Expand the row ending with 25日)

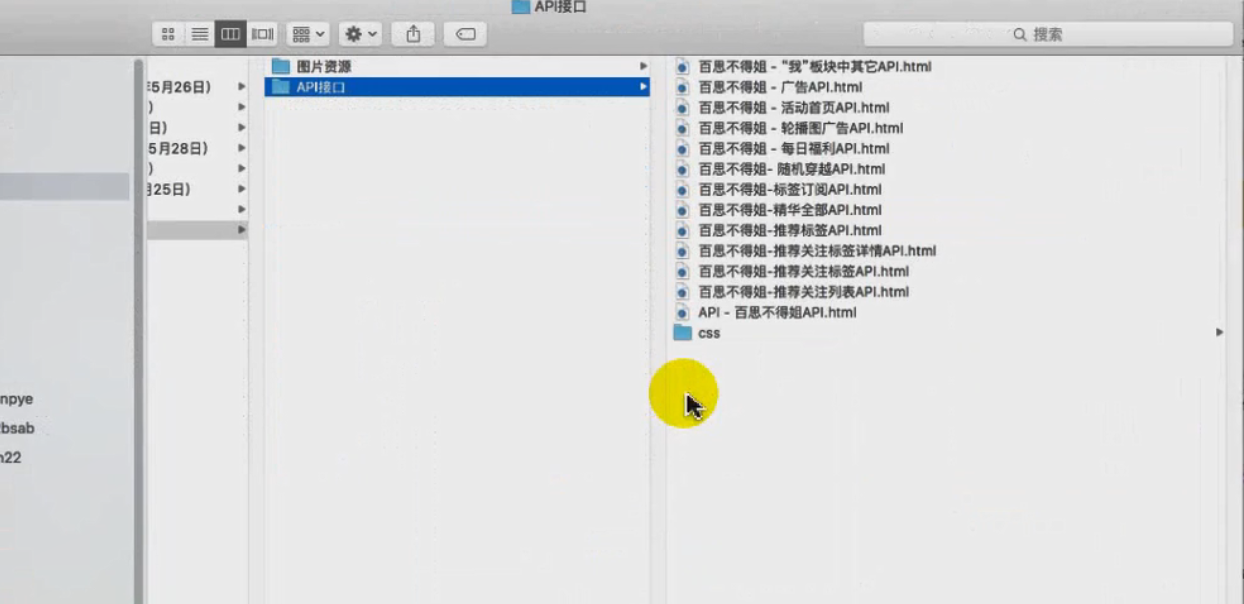(241, 189)
